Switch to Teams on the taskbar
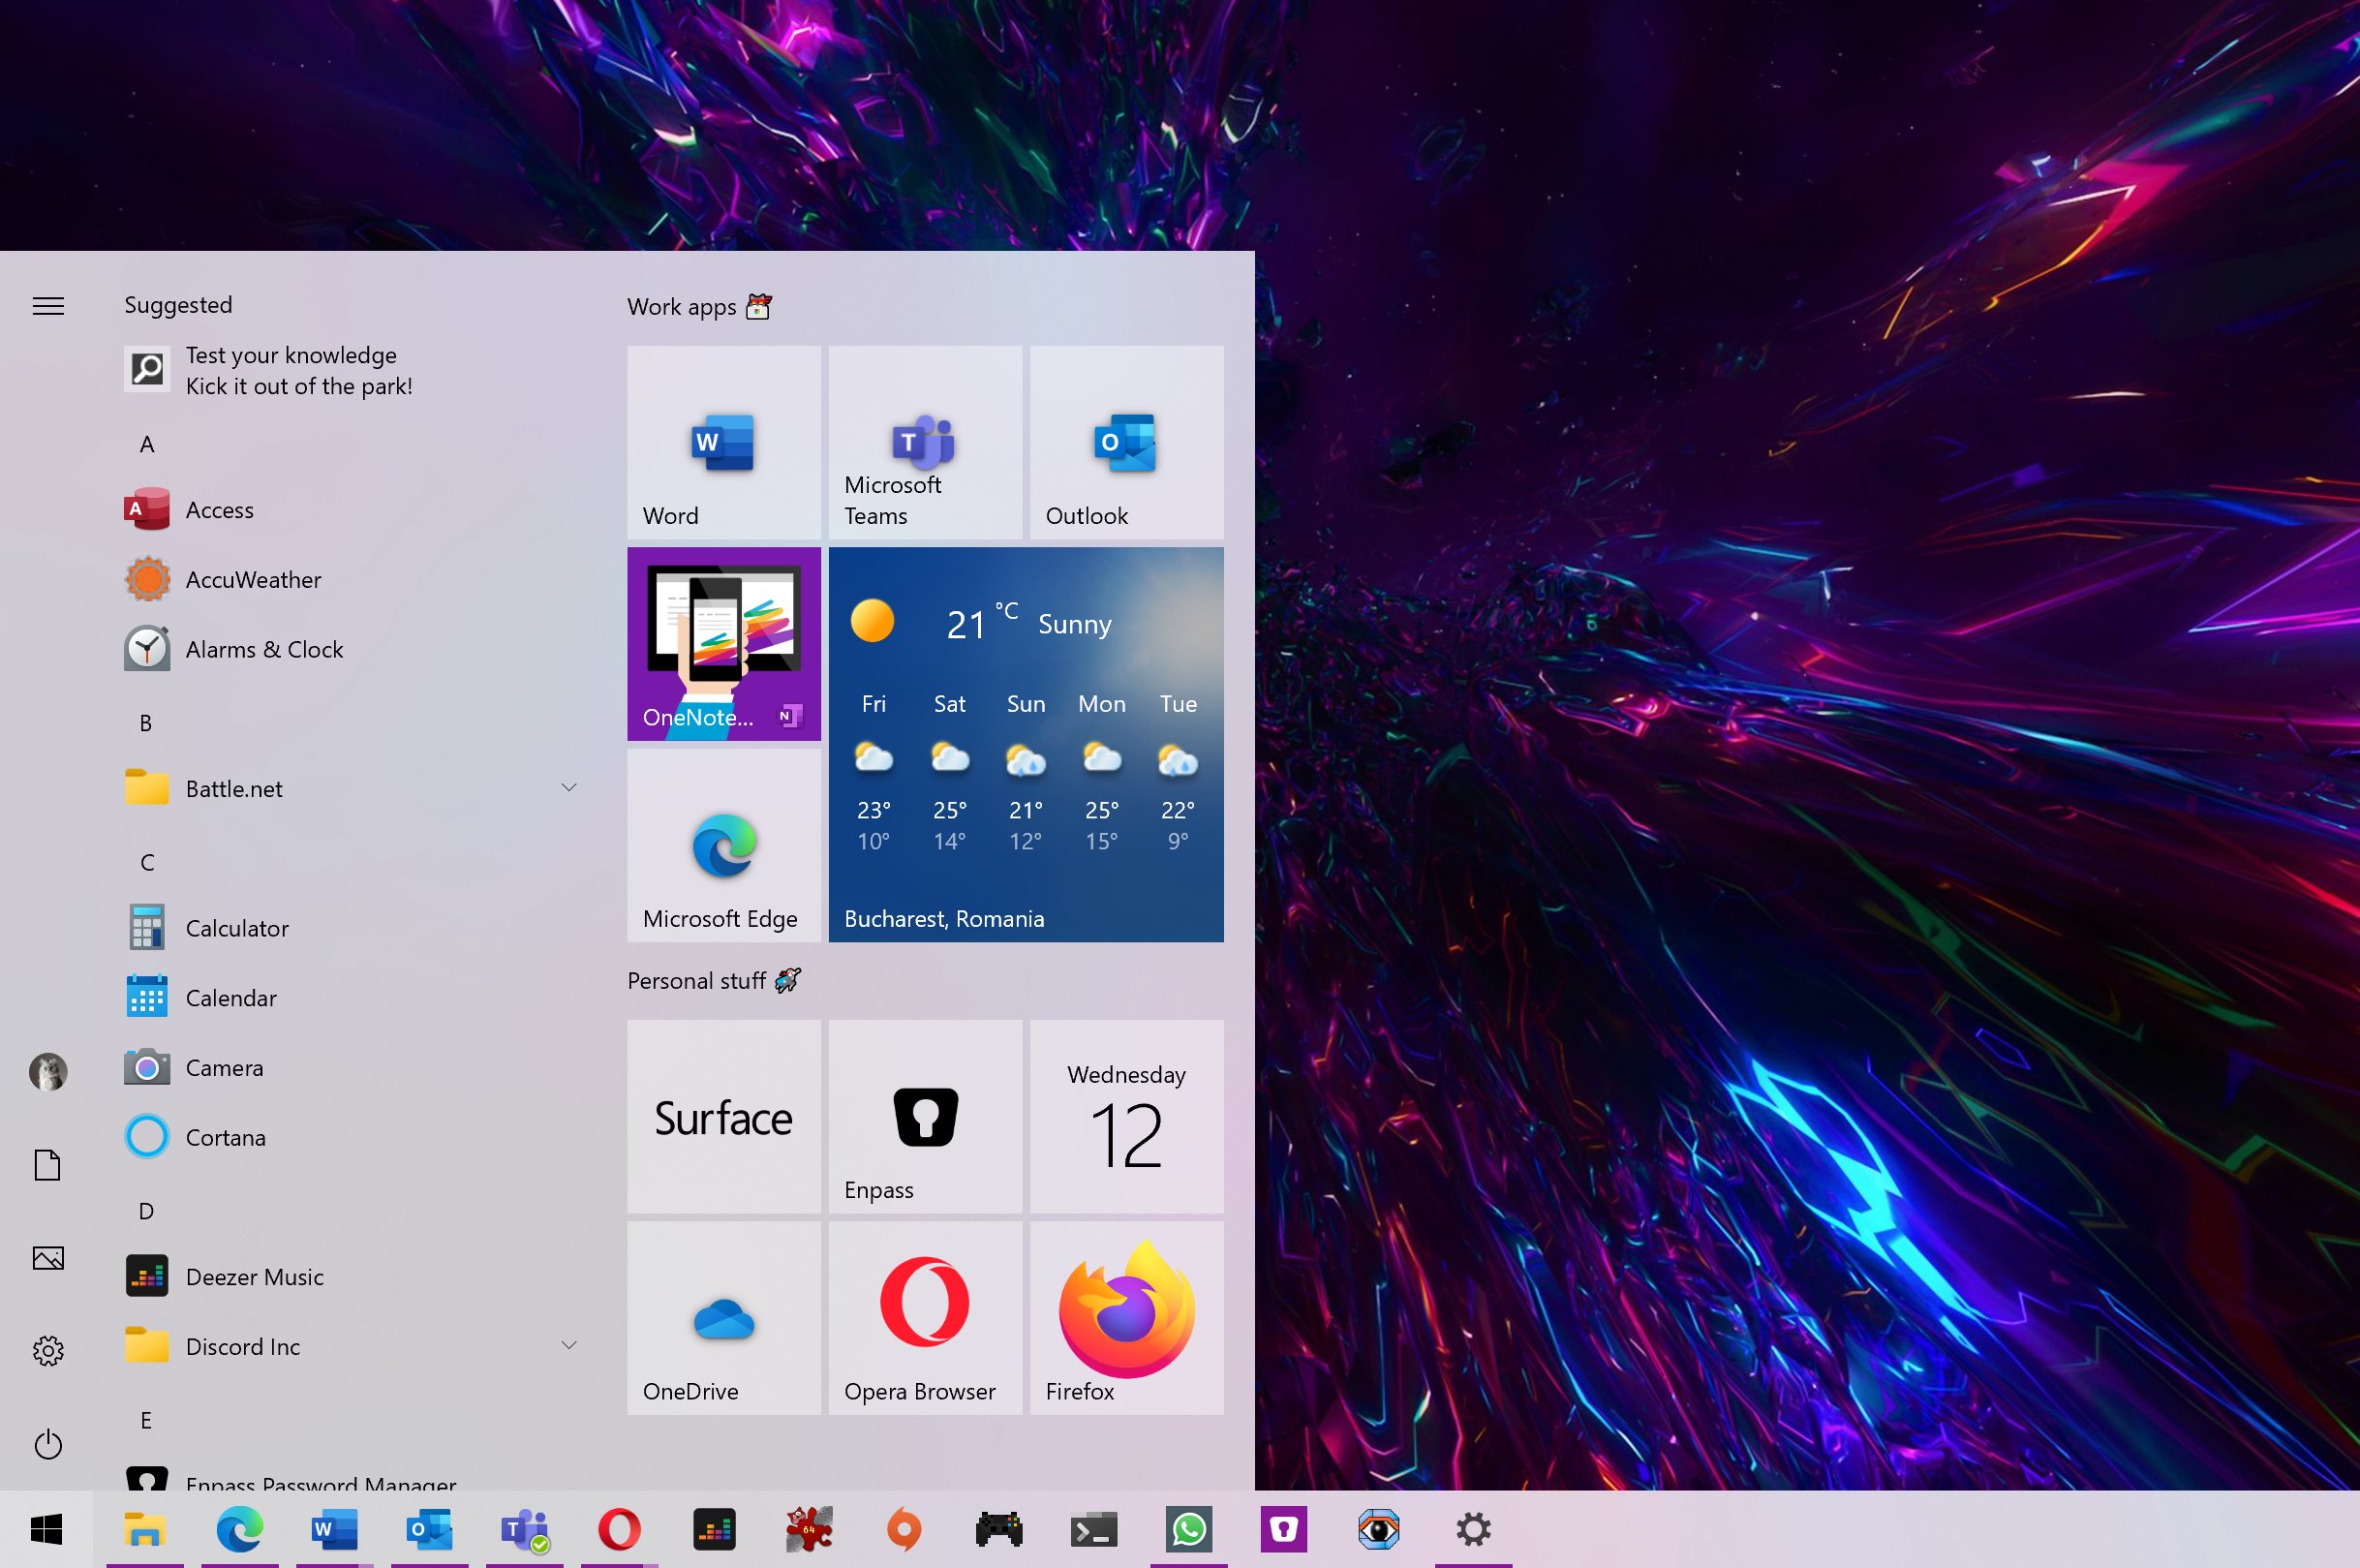Image resolution: width=2360 pixels, height=1568 pixels. click(524, 1529)
